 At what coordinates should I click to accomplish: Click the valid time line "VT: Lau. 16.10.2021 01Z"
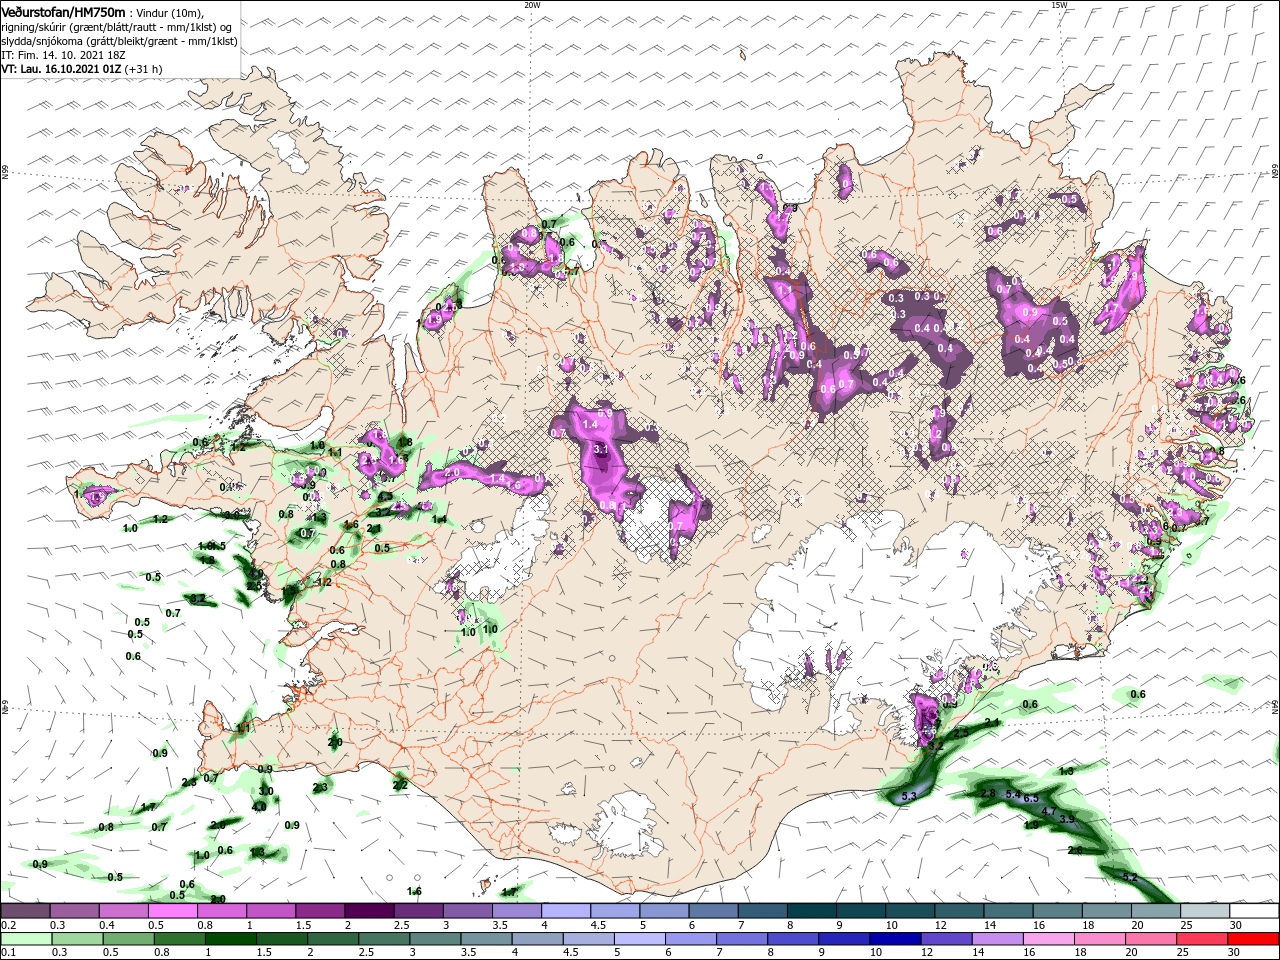(x=63, y=69)
